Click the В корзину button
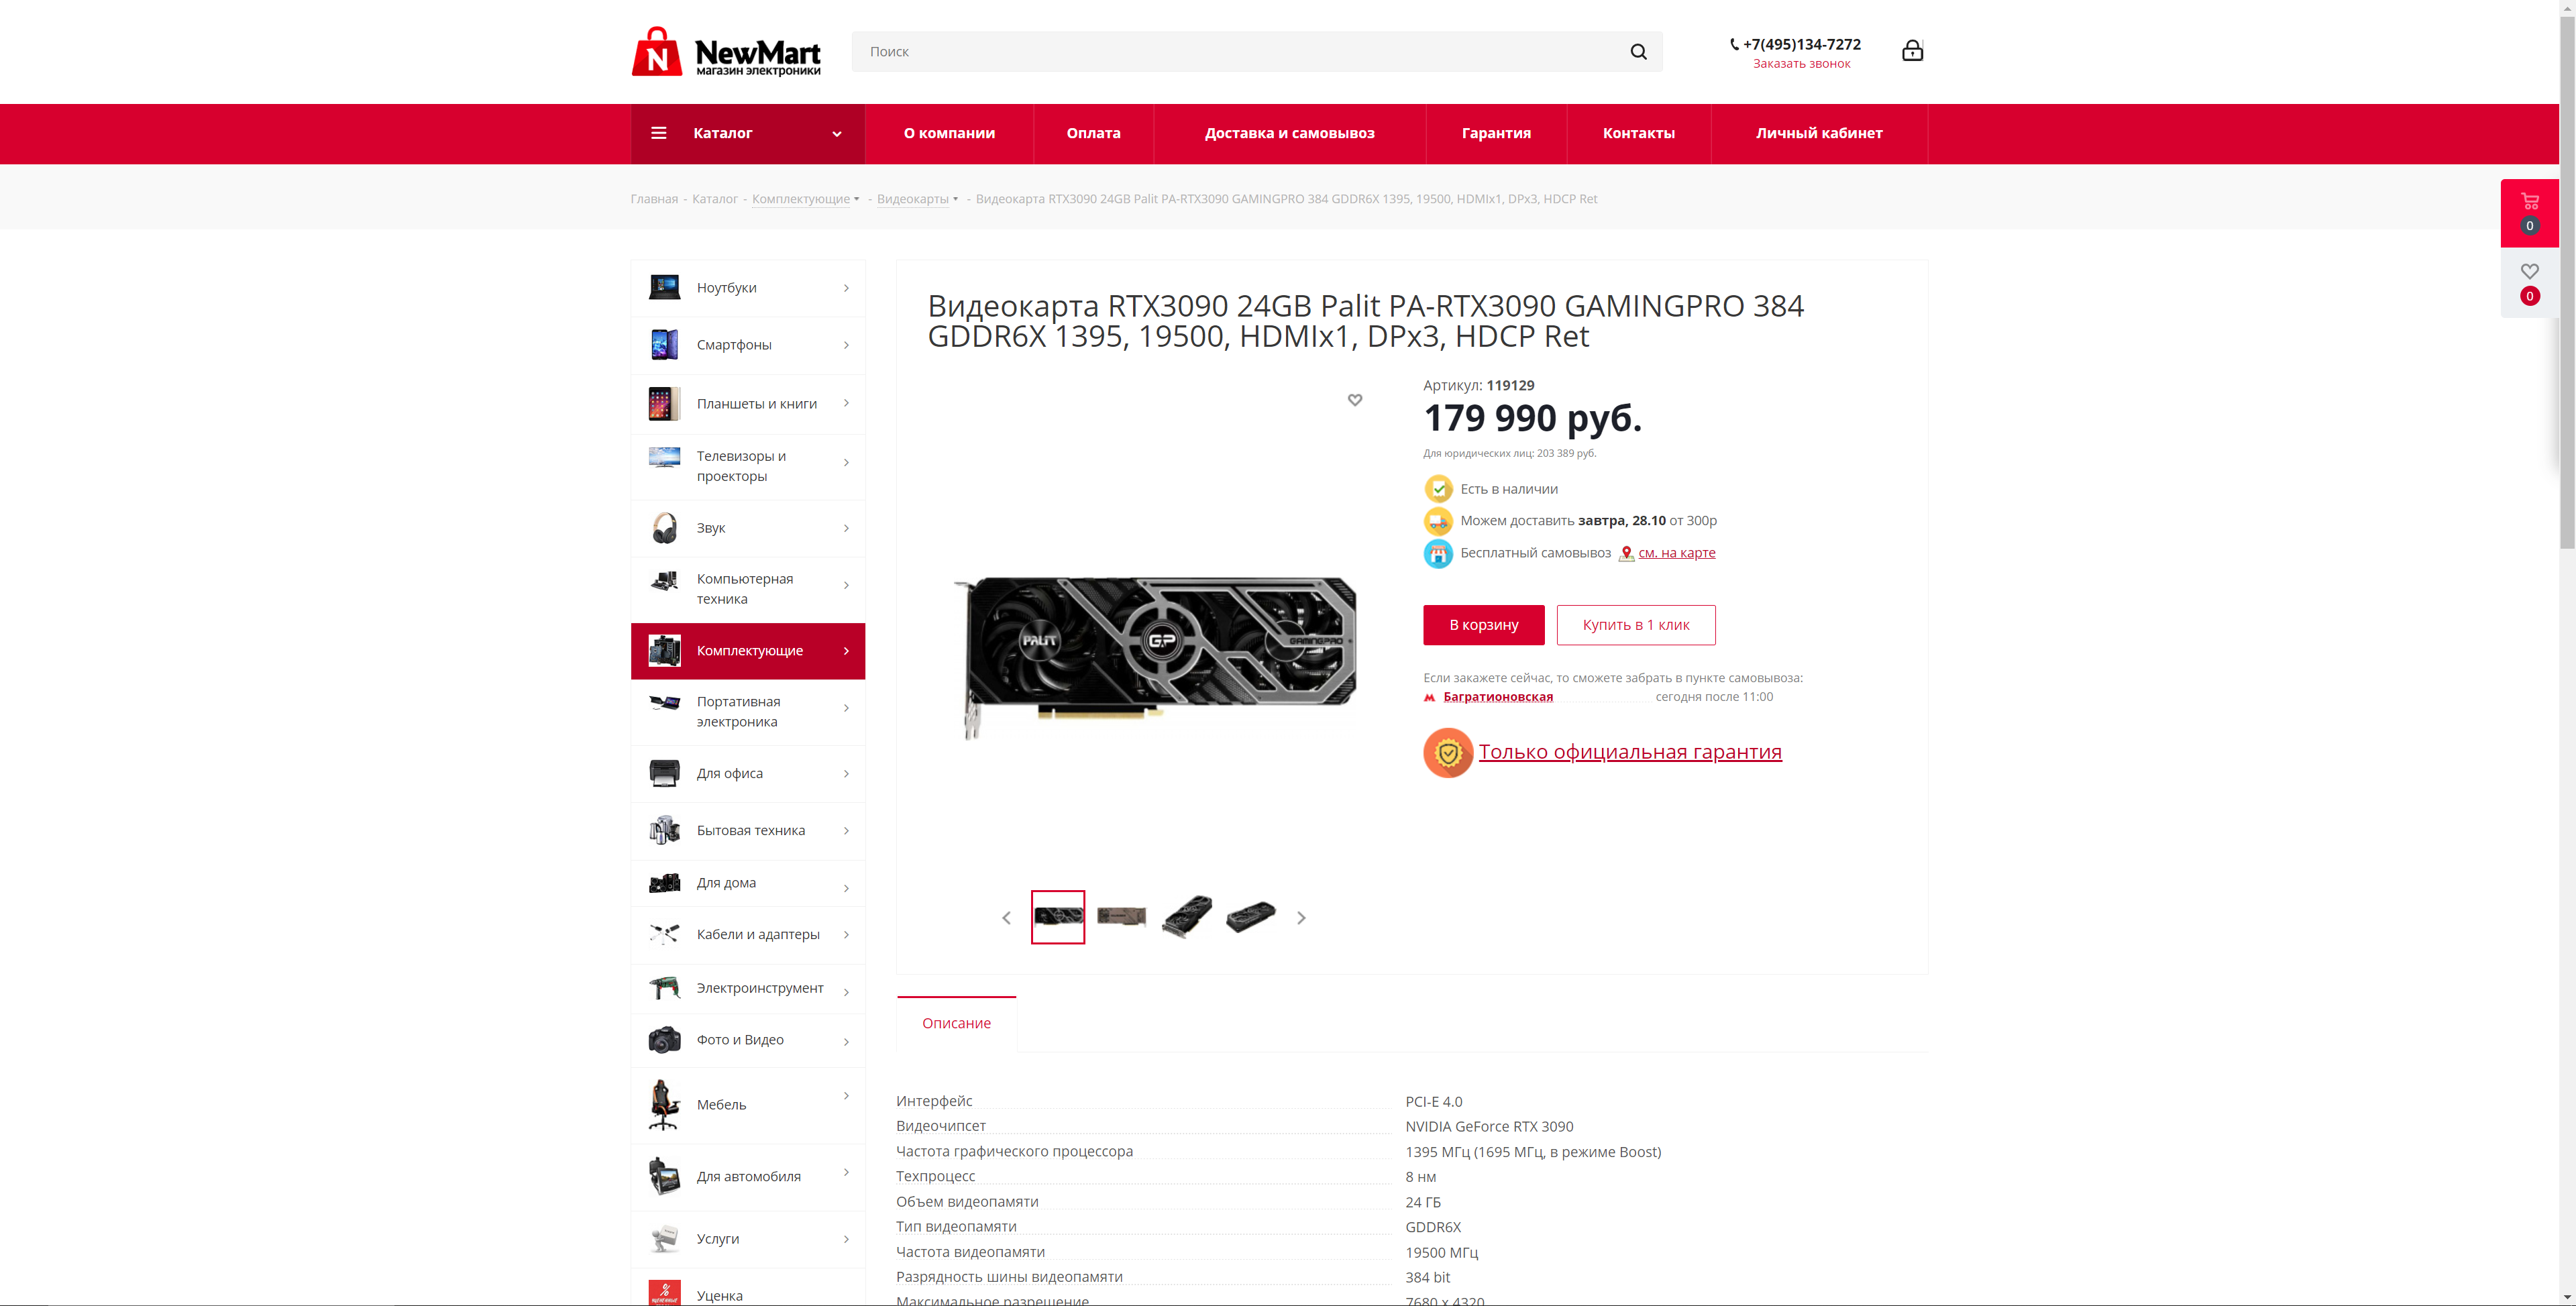 [1483, 625]
